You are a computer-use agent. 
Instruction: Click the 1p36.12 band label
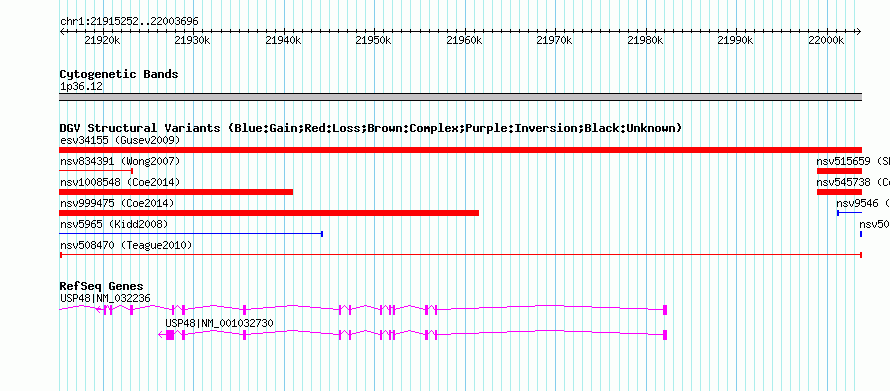click(81, 87)
